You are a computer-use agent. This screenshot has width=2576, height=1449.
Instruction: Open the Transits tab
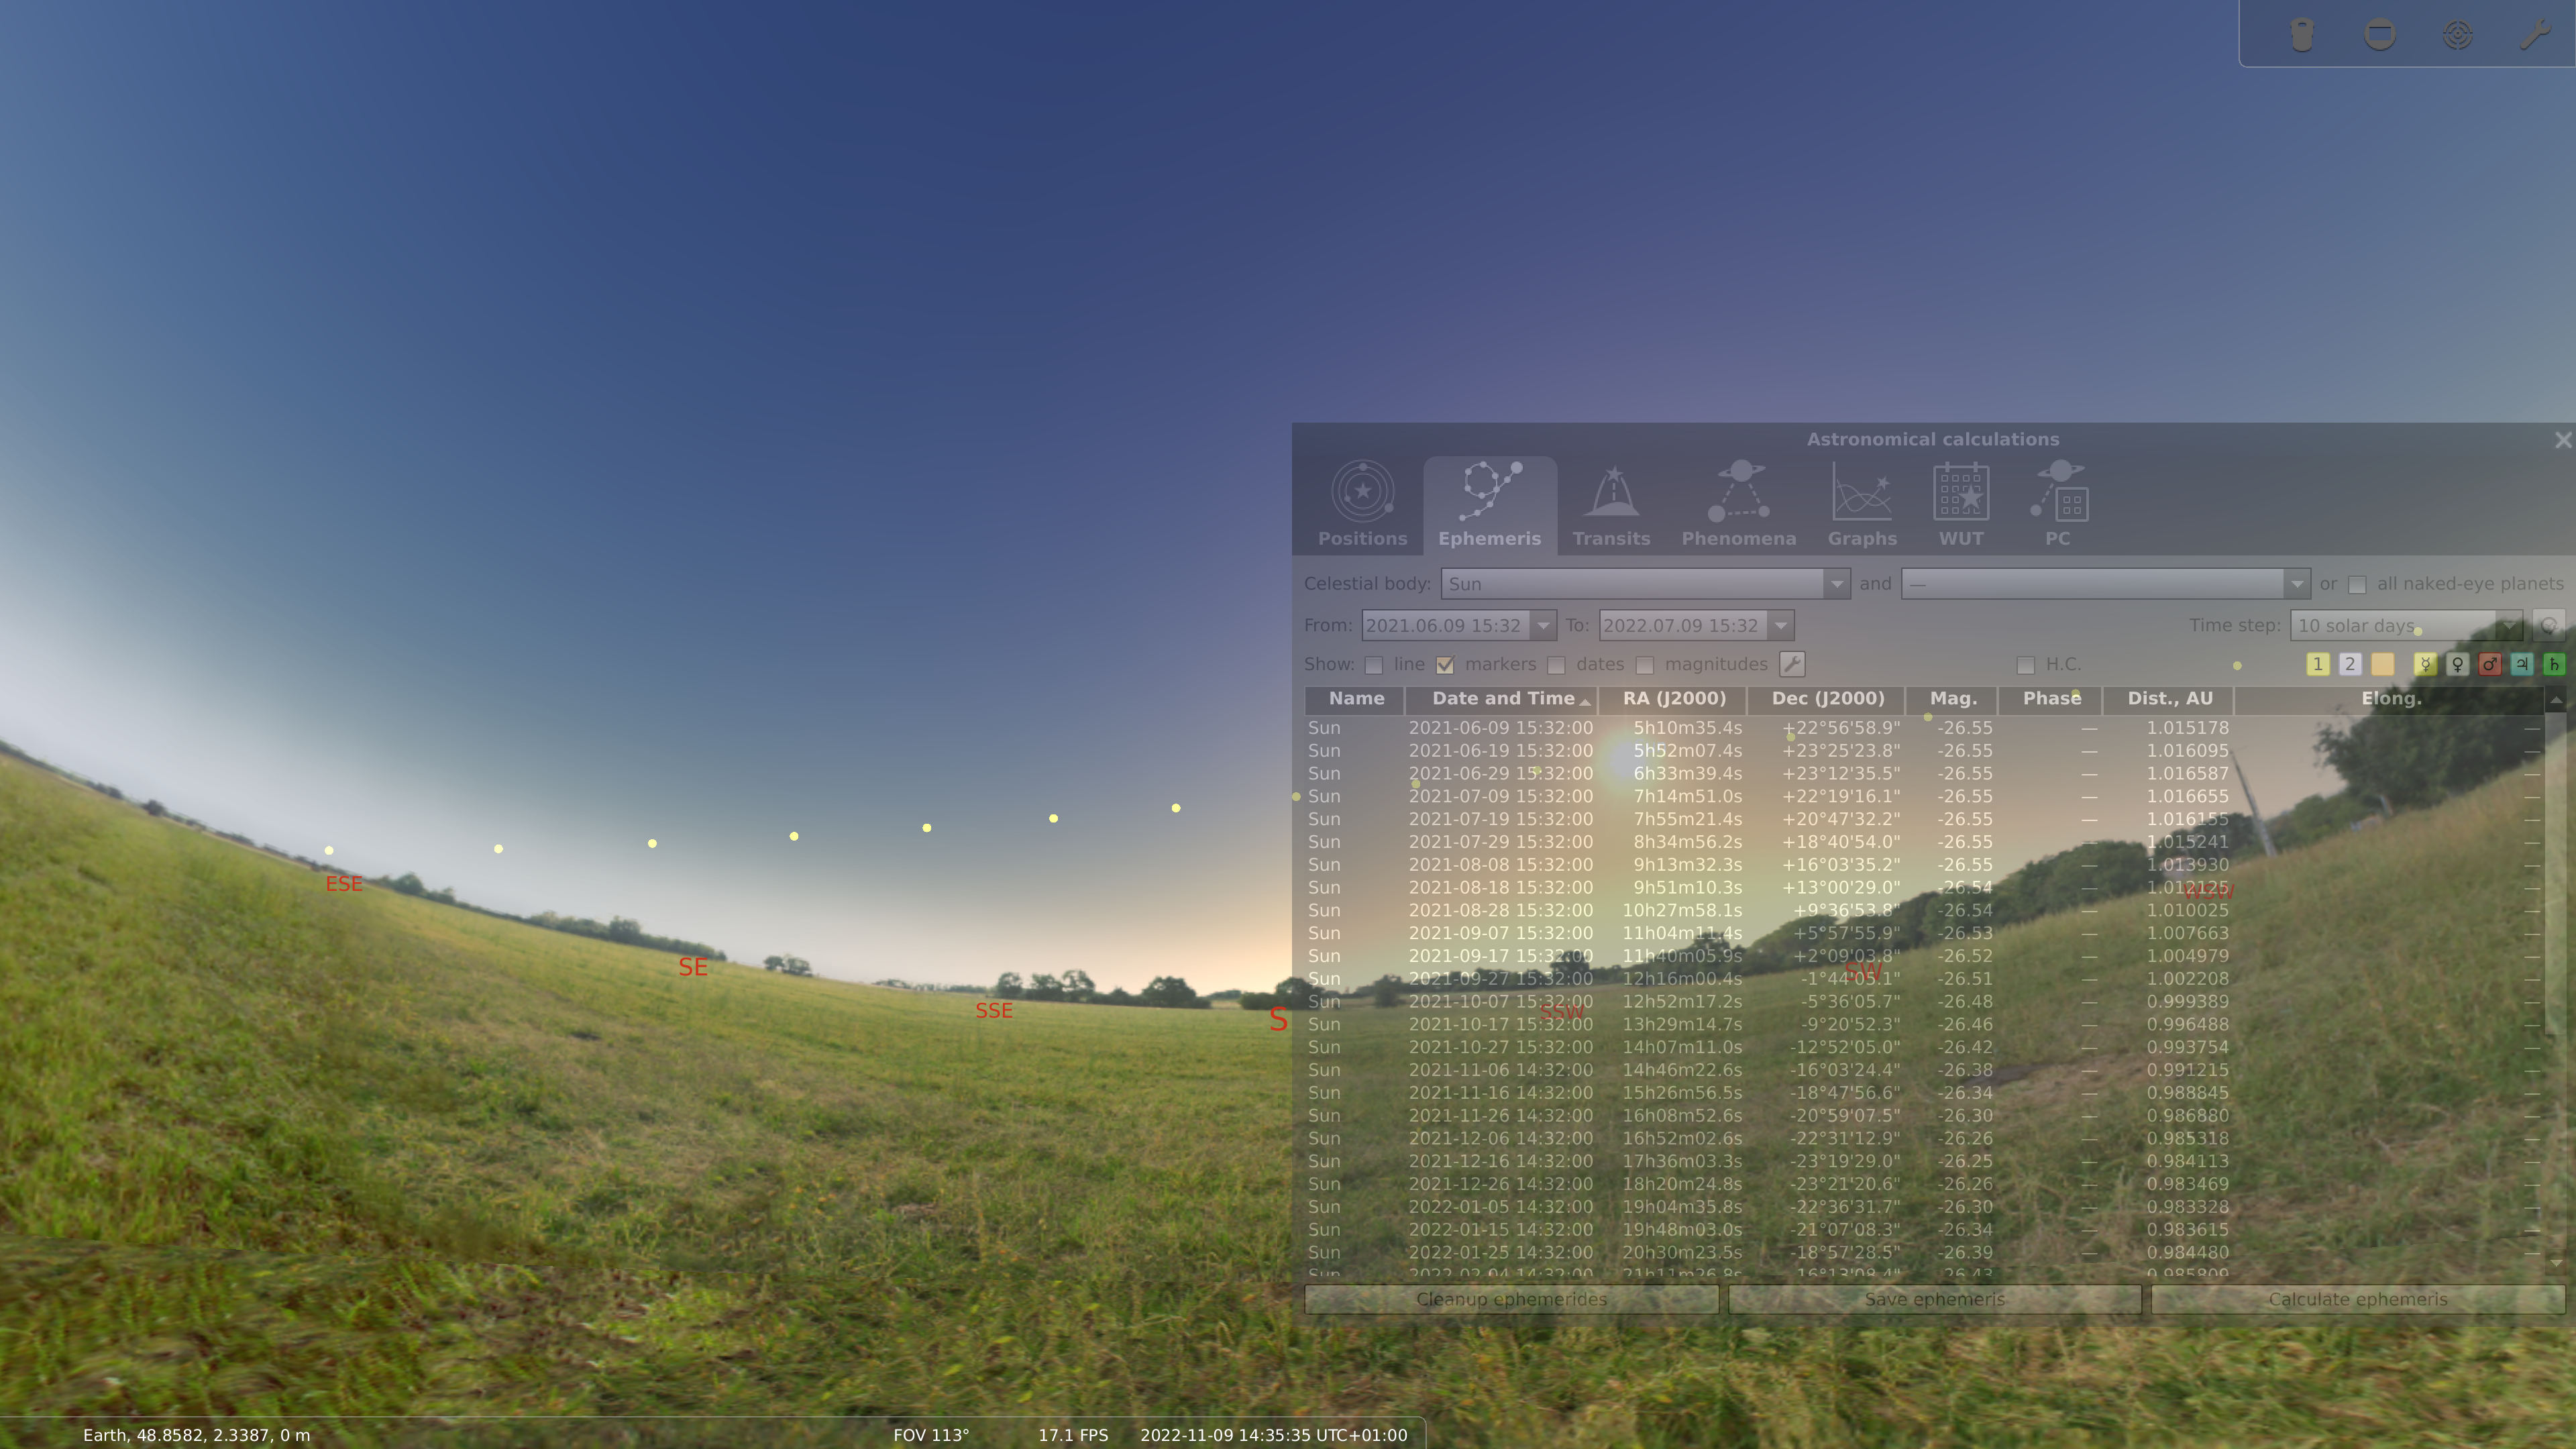pos(1611,505)
